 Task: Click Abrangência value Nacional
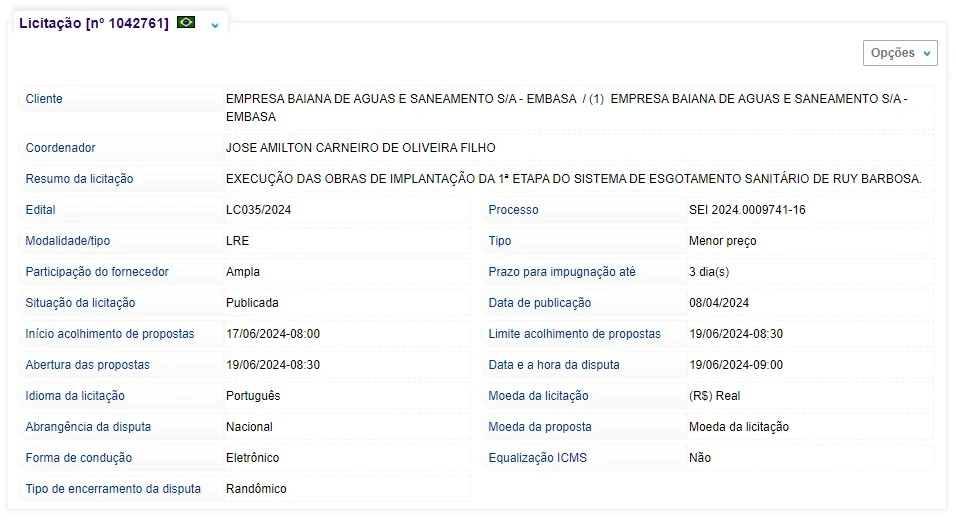249,427
